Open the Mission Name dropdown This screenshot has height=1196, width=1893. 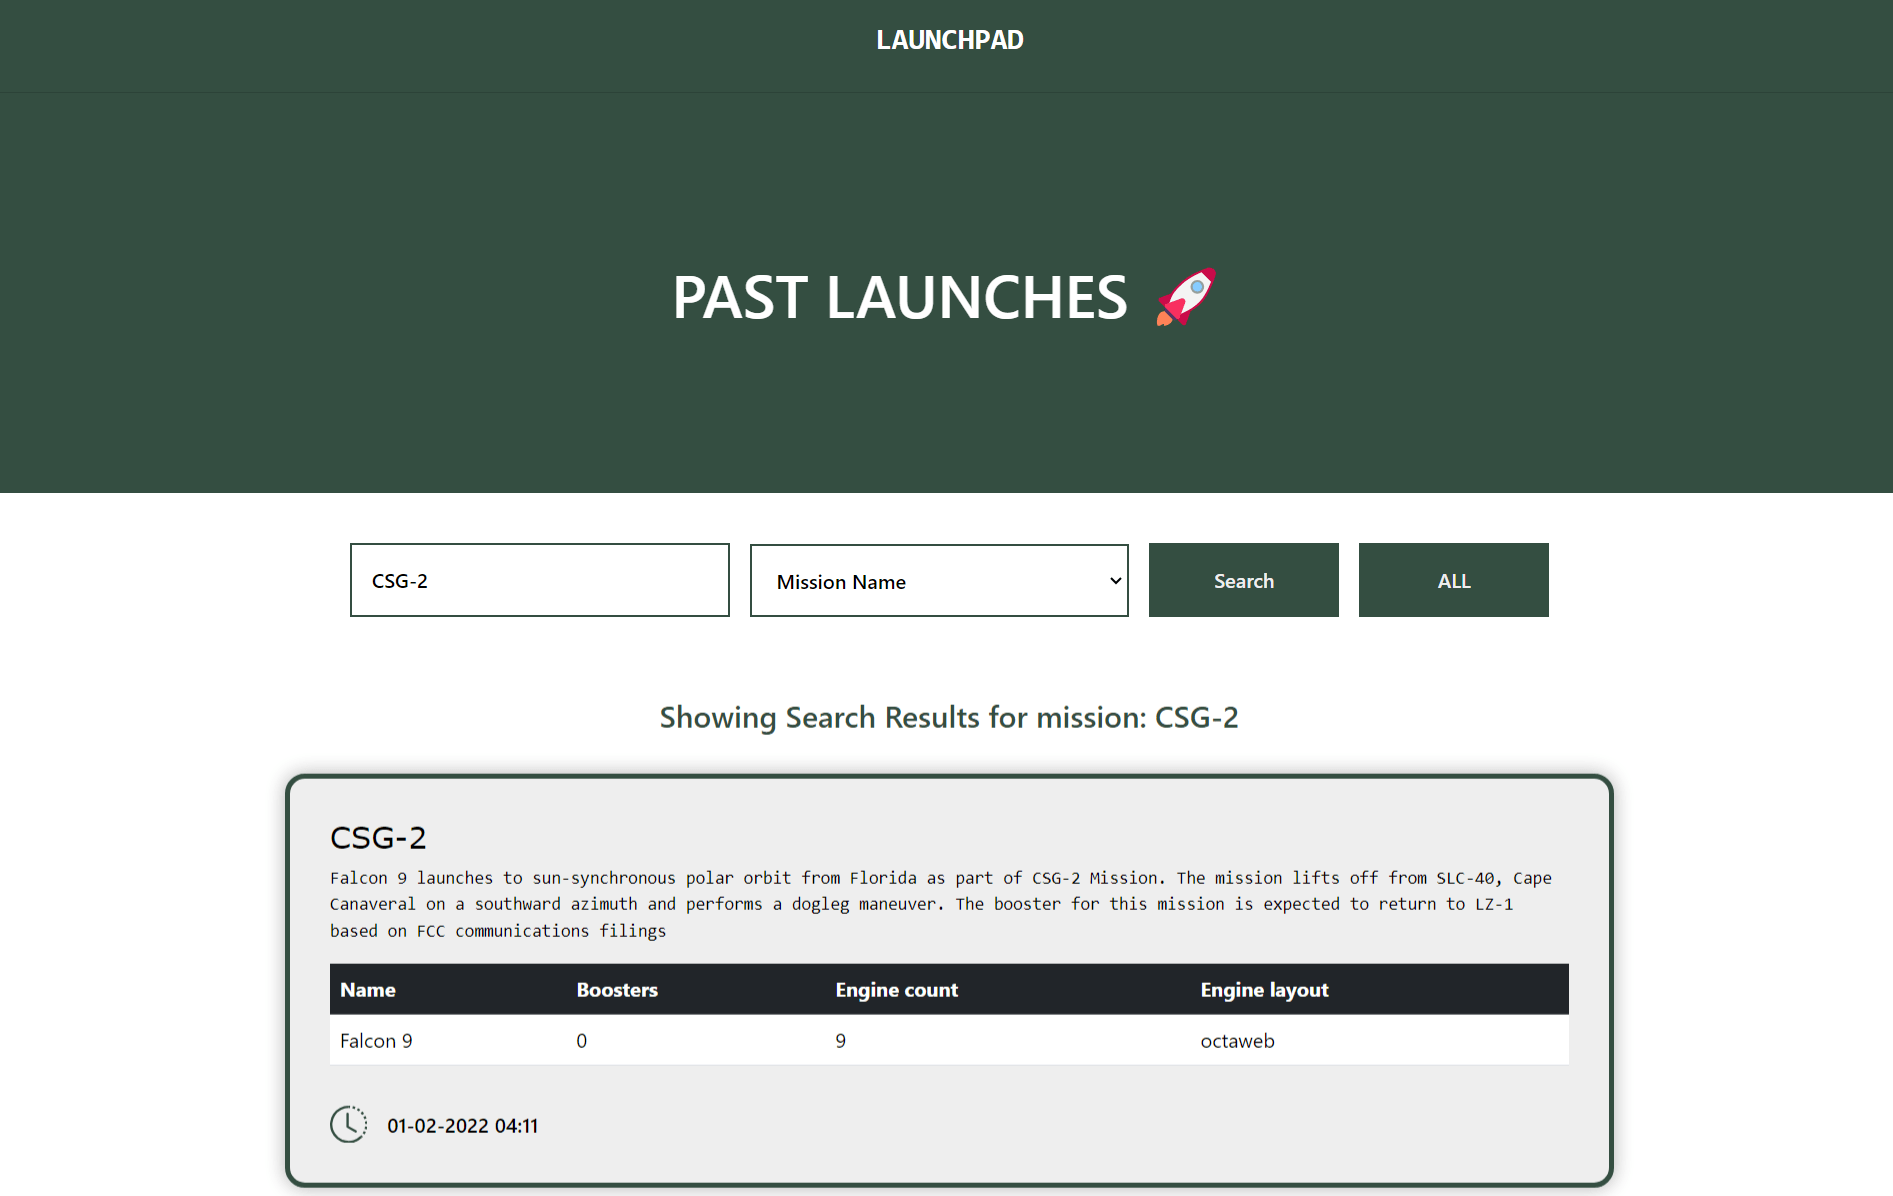point(939,581)
